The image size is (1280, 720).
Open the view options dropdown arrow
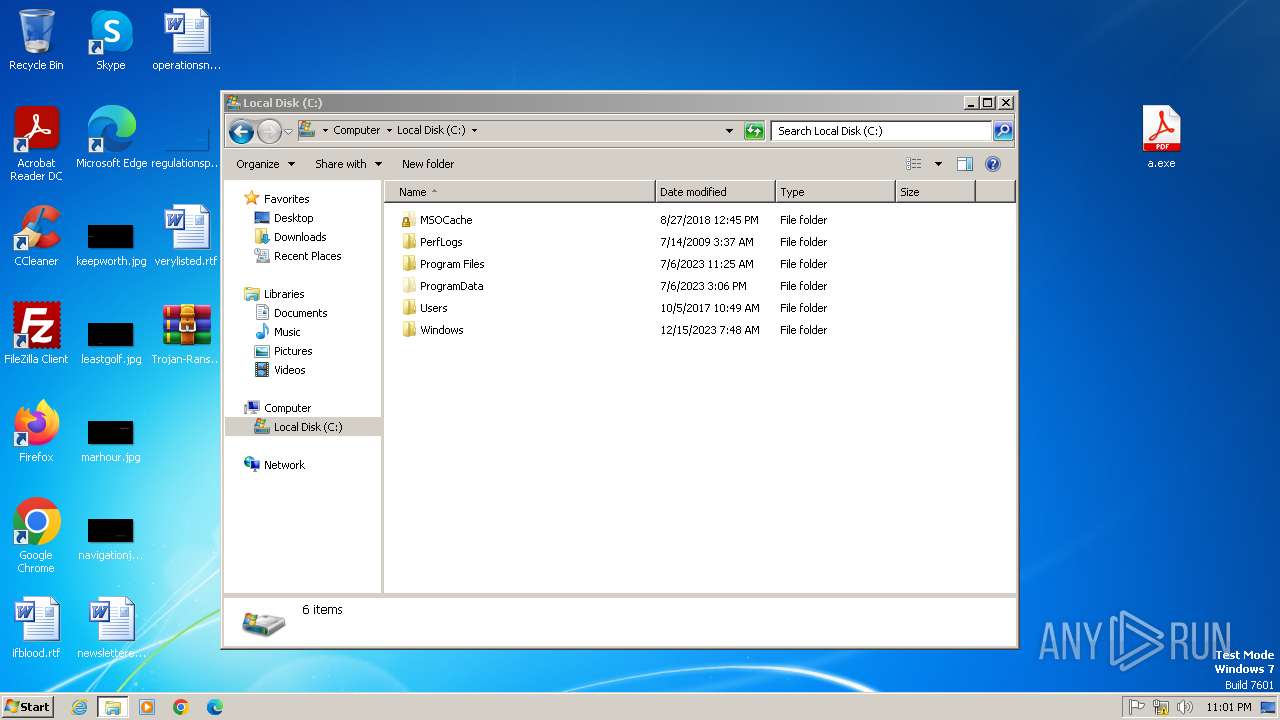pos(938,164)
